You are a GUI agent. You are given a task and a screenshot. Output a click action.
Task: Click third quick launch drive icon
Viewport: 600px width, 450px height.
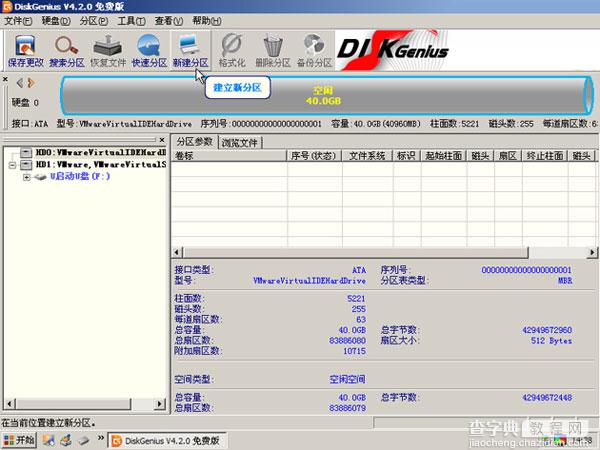pyautogui.click(x=84, y=440)
